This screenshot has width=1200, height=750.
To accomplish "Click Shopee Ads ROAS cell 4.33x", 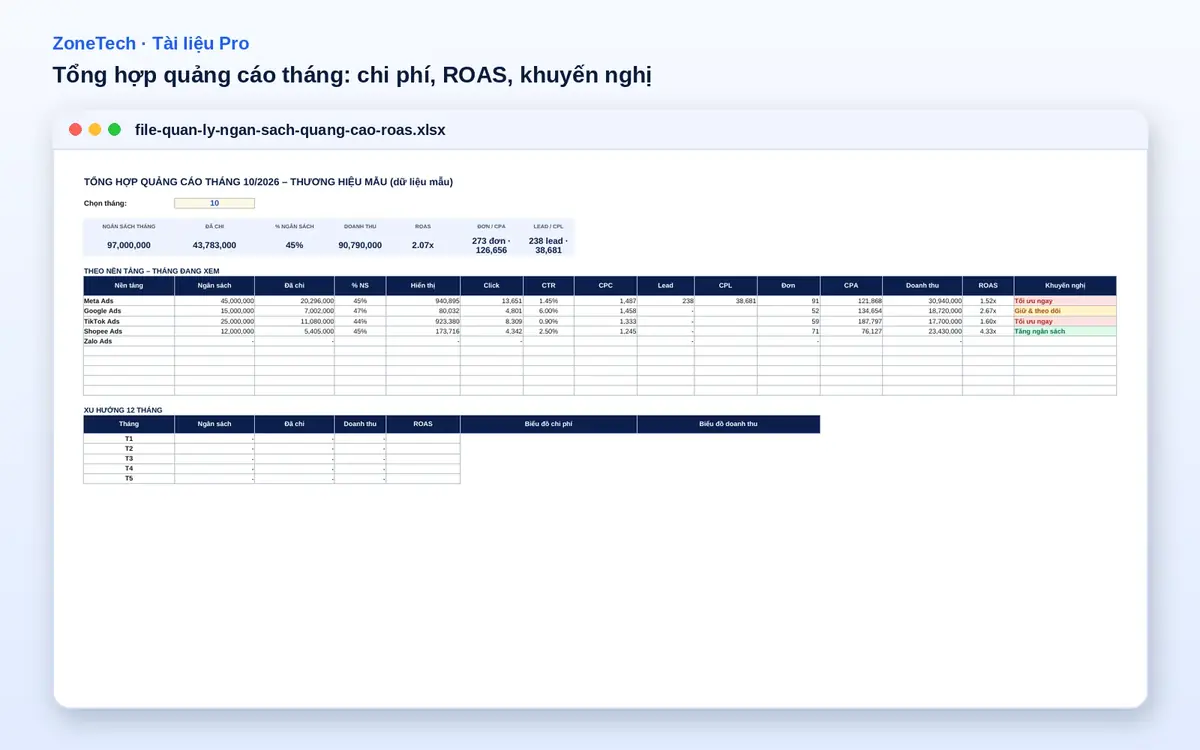I will (988, 331).
